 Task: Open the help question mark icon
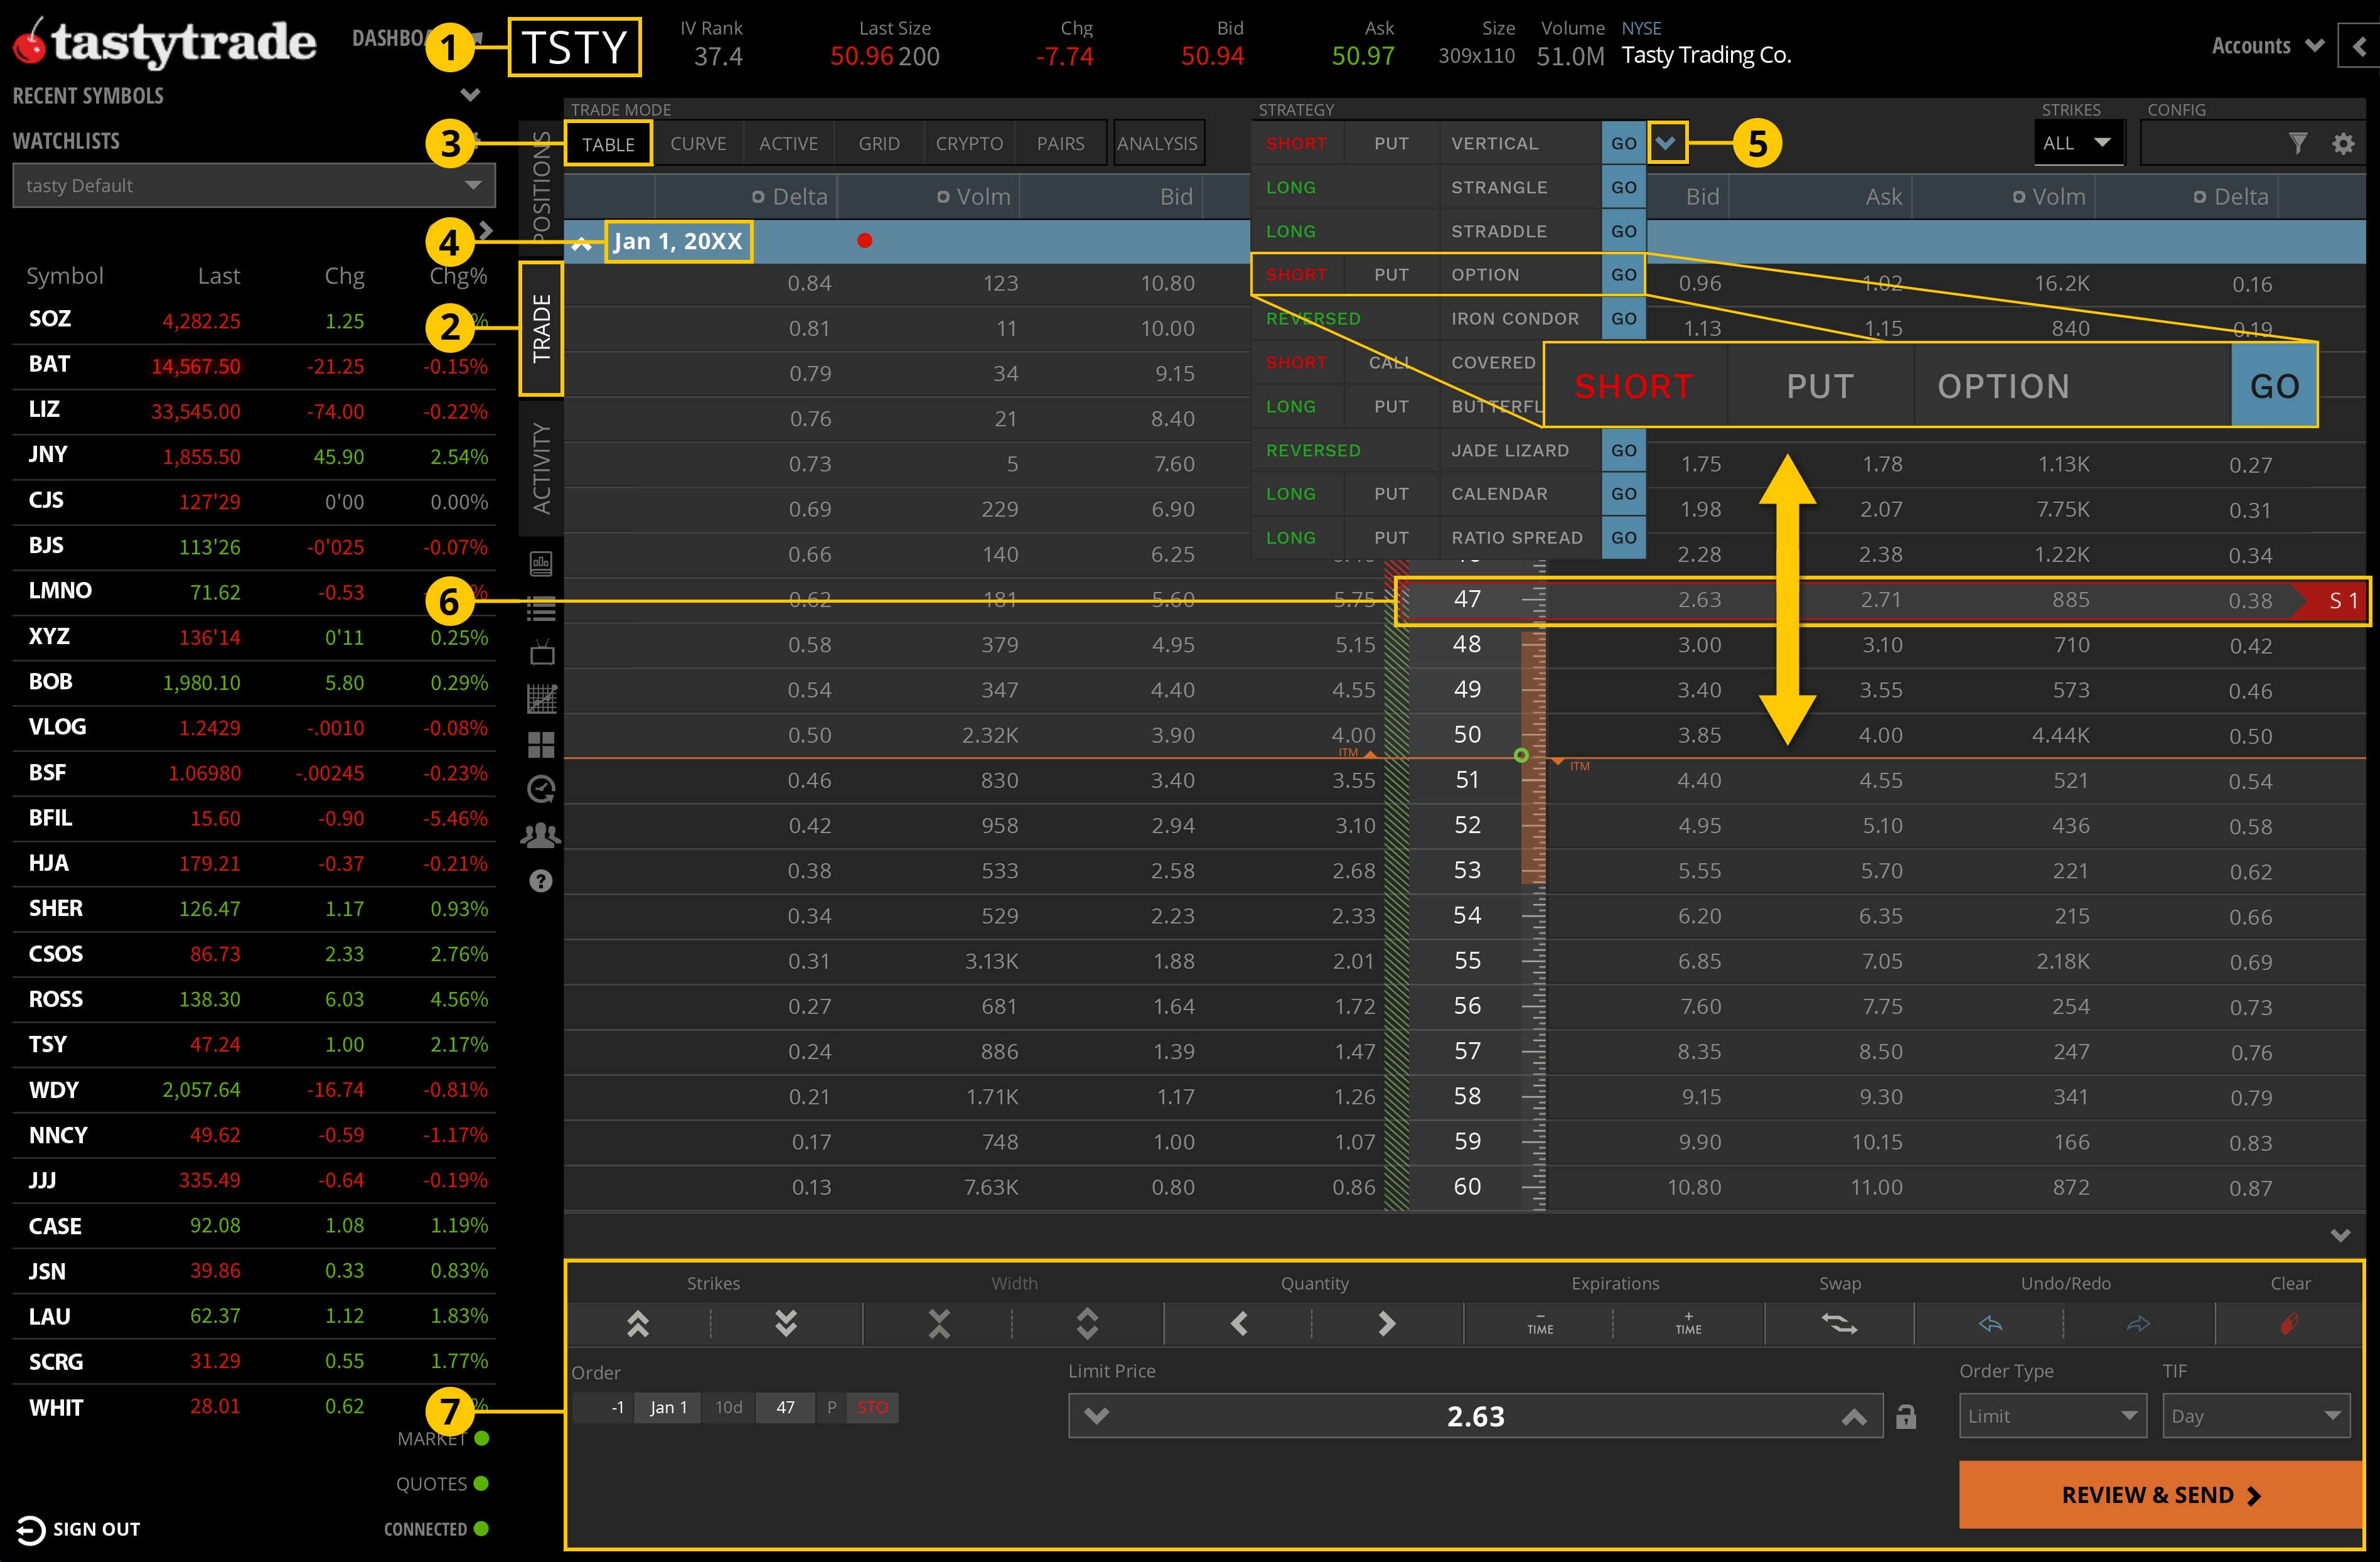click(x=541, y=880)
